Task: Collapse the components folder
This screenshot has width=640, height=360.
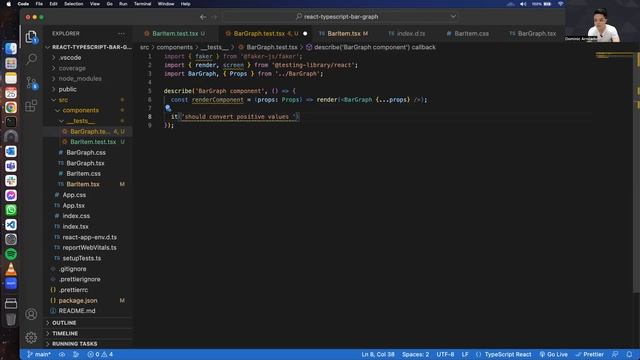Action: point(80,110)
